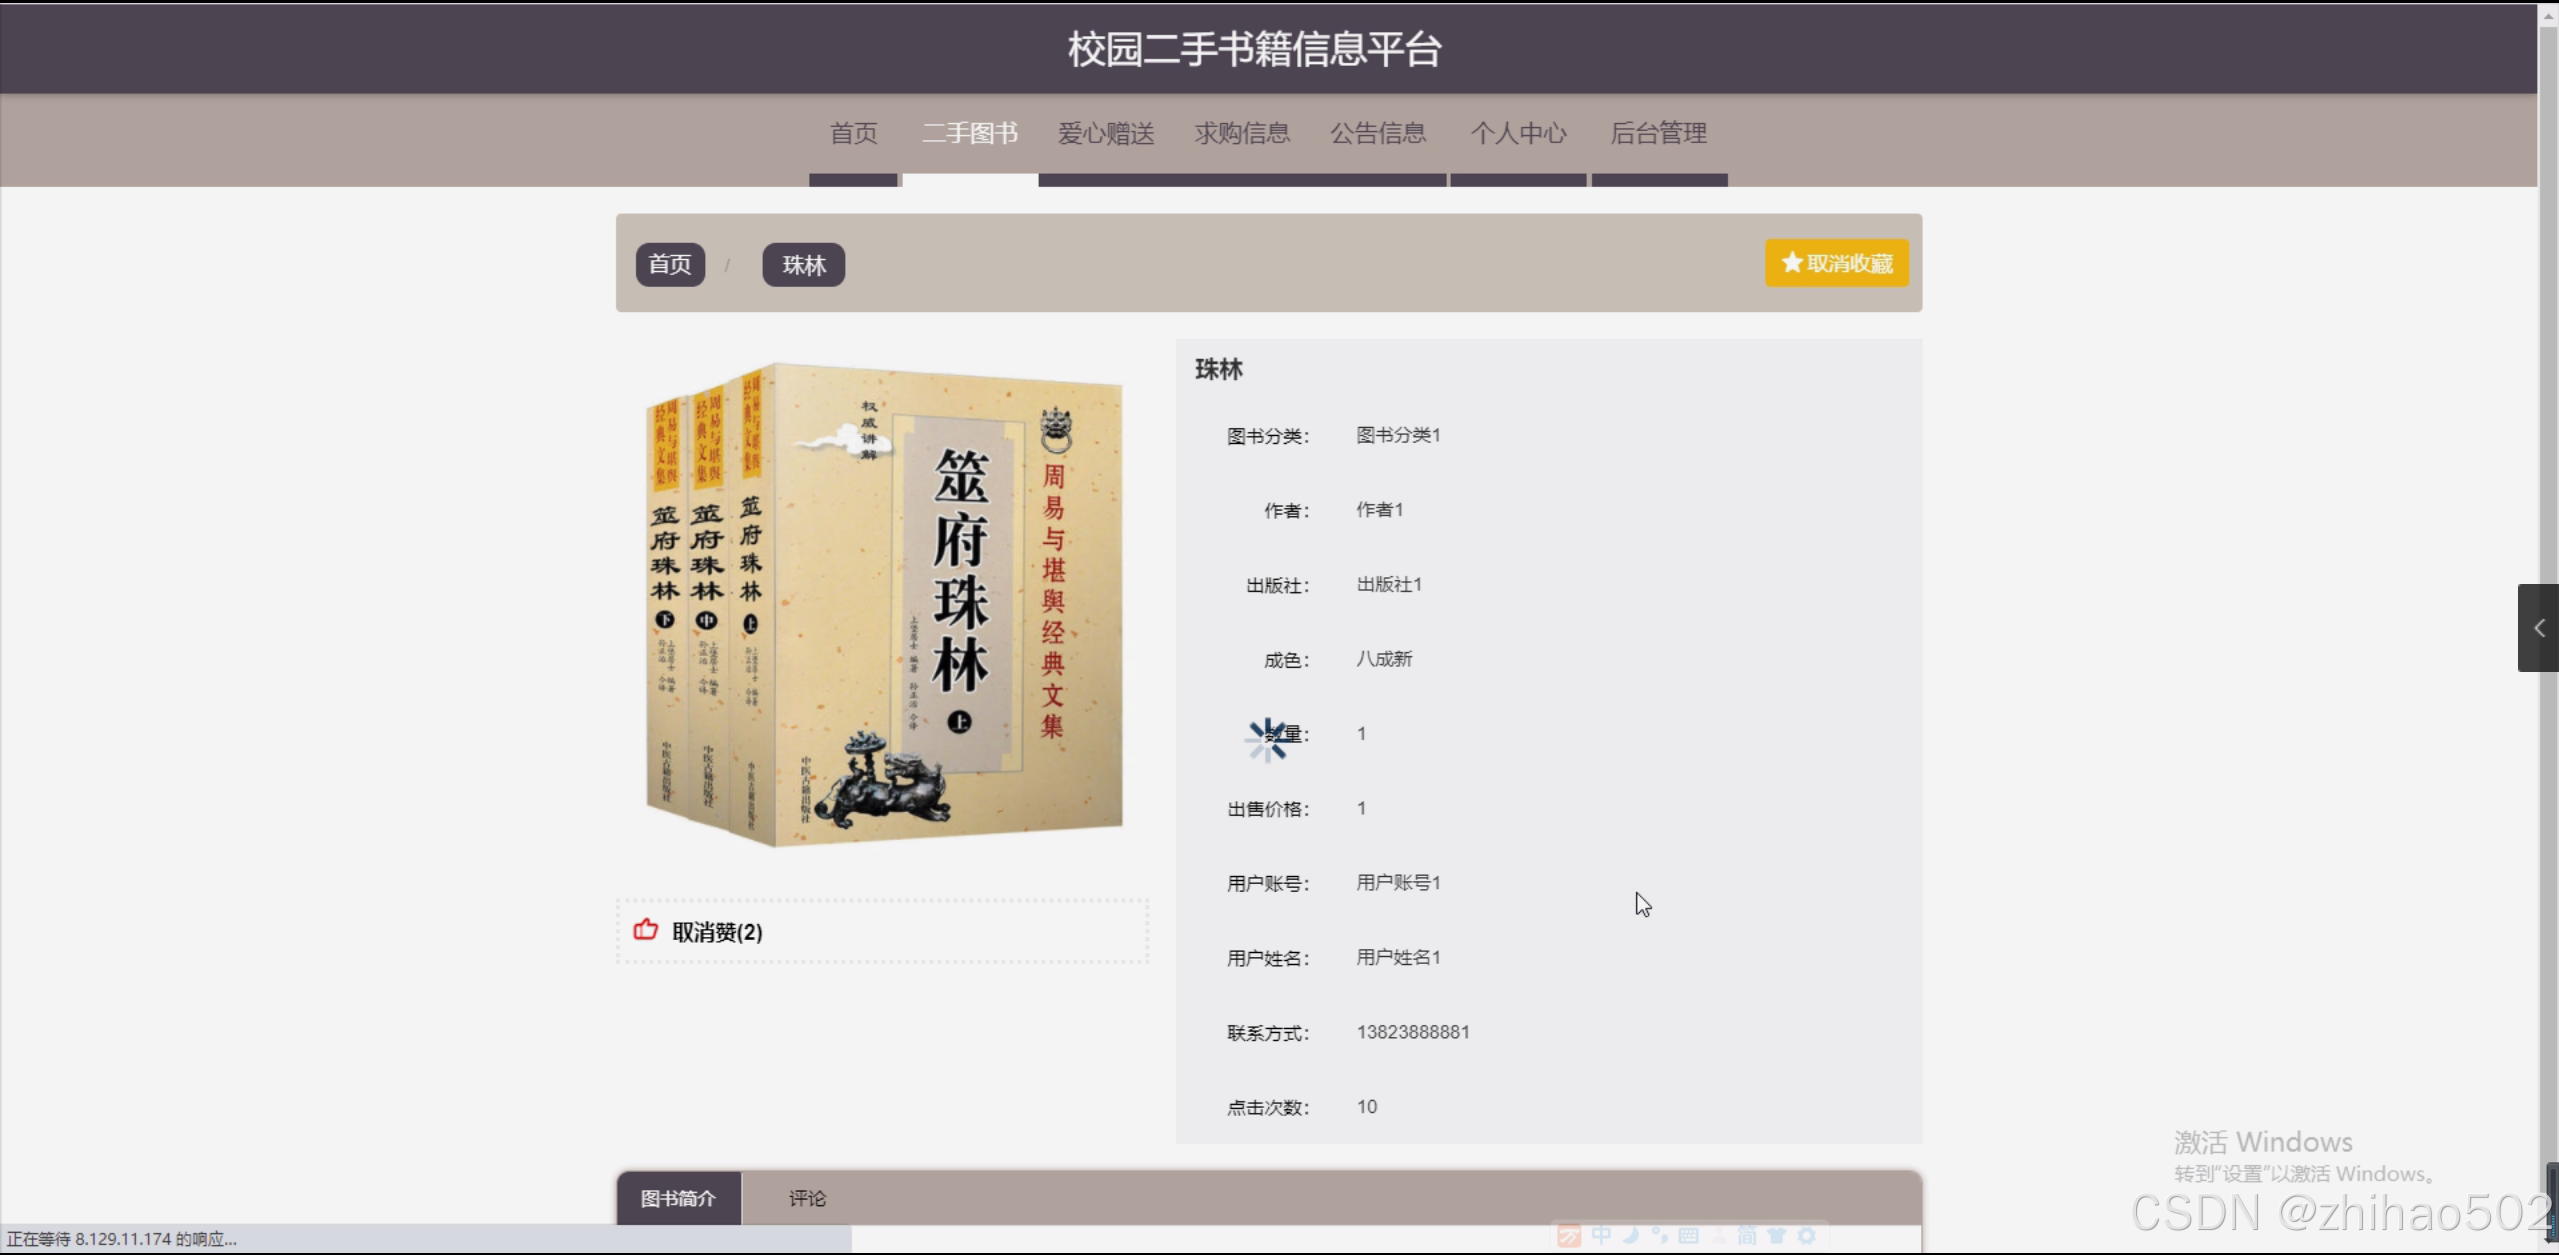Toggle simplified/traditional 简 character mode
This screenshot has height=1255, width=2559.
pyautogui.click(x=1748, y=1236)
